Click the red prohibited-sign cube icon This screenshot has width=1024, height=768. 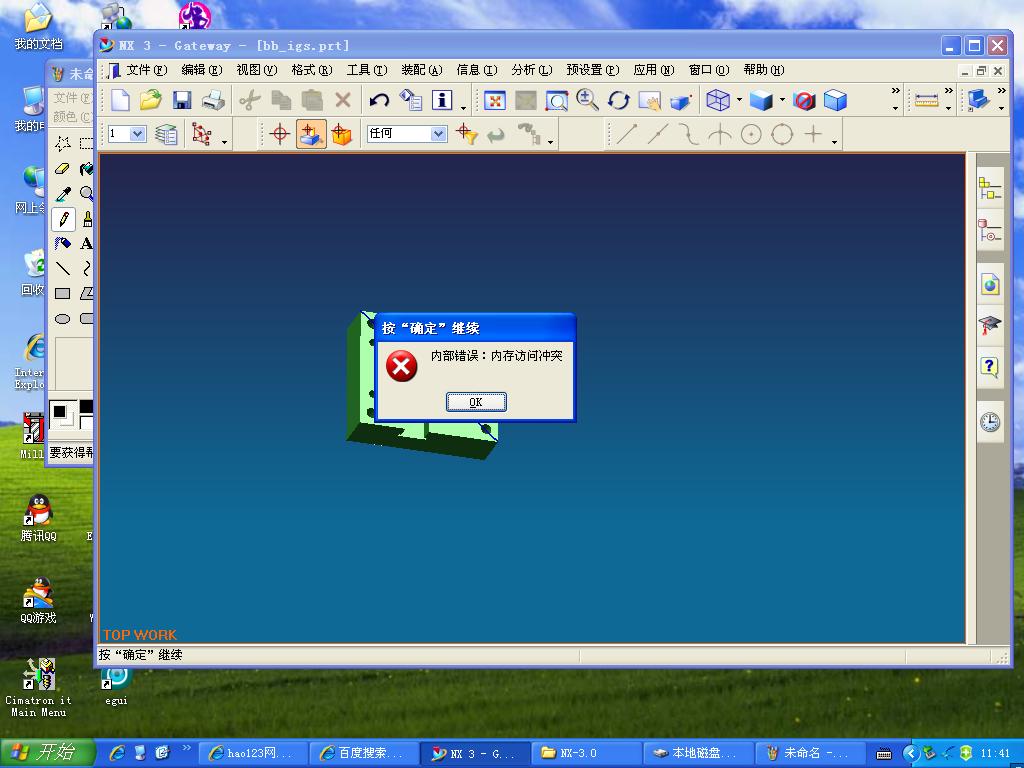coord(804,100)
